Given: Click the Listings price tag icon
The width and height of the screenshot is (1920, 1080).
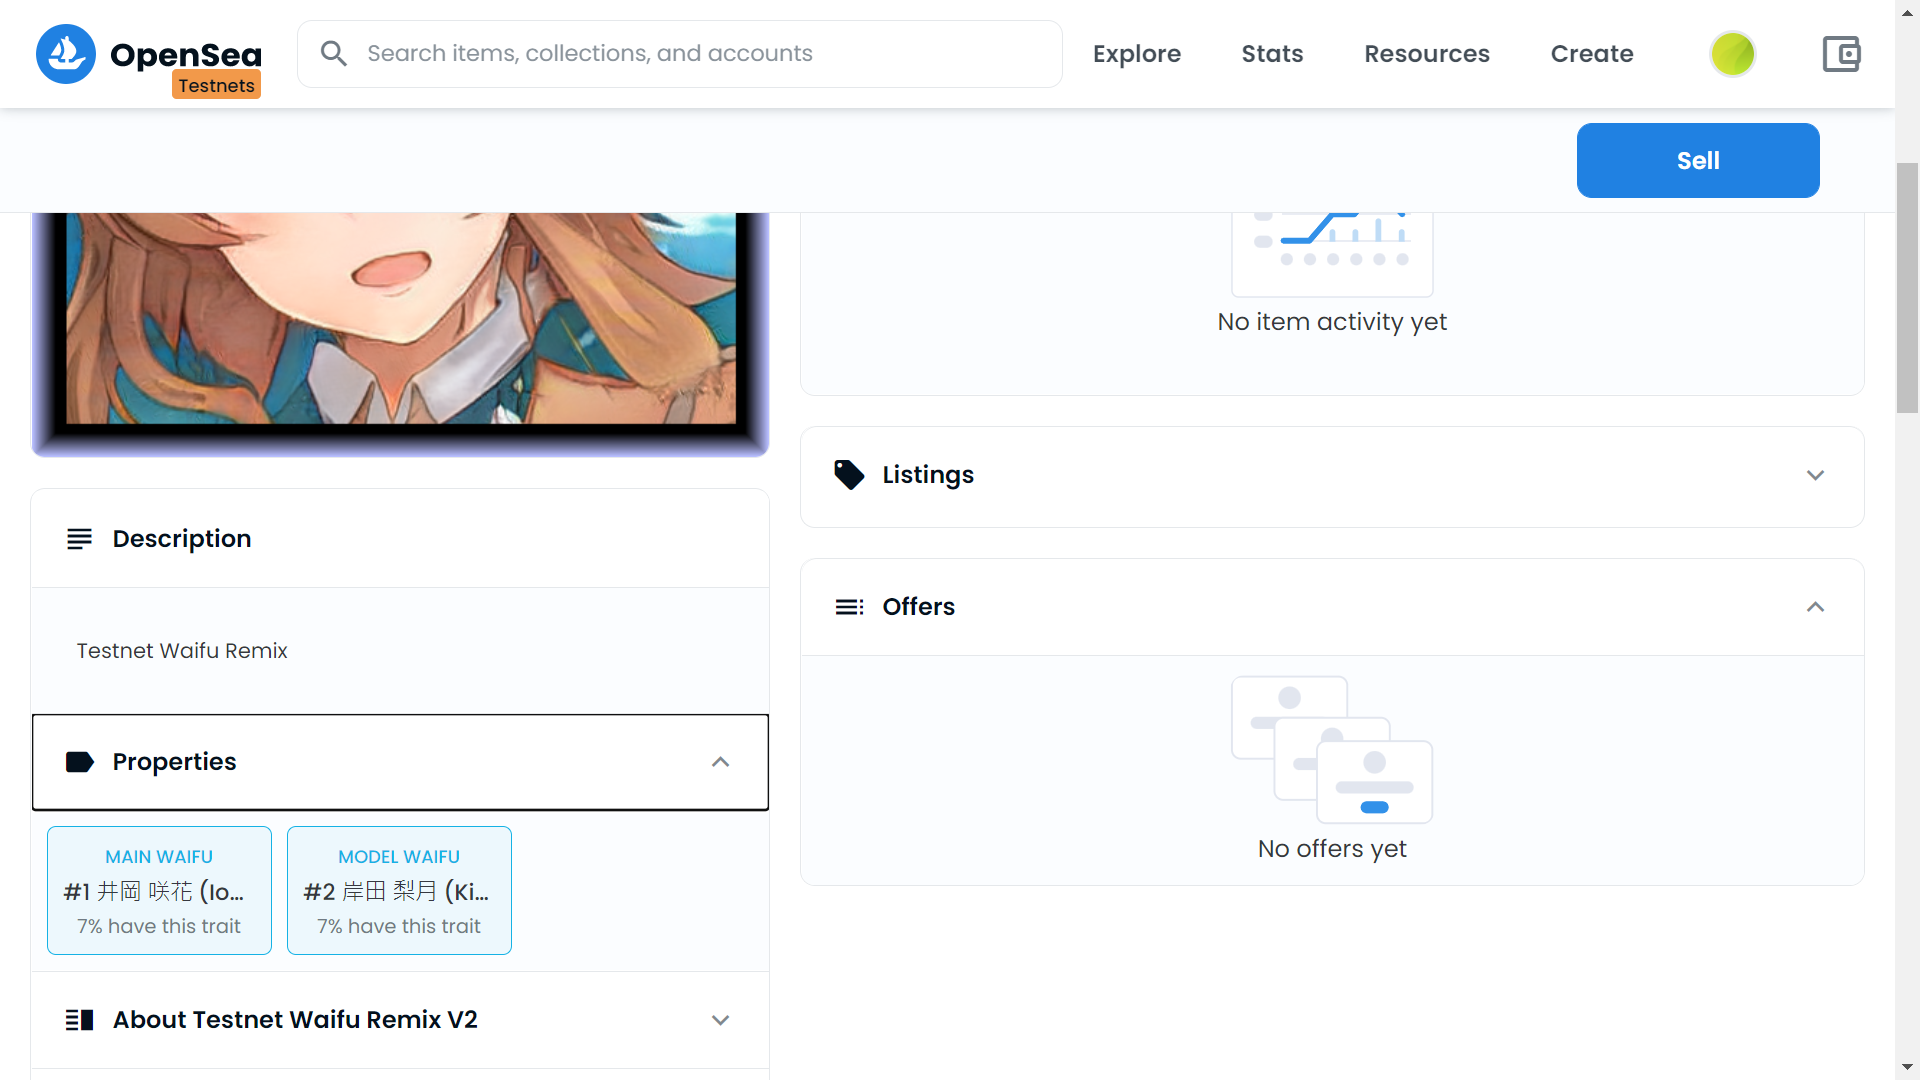Looking at the screenshot, I should pyautogui.click(x=849, y=475).
